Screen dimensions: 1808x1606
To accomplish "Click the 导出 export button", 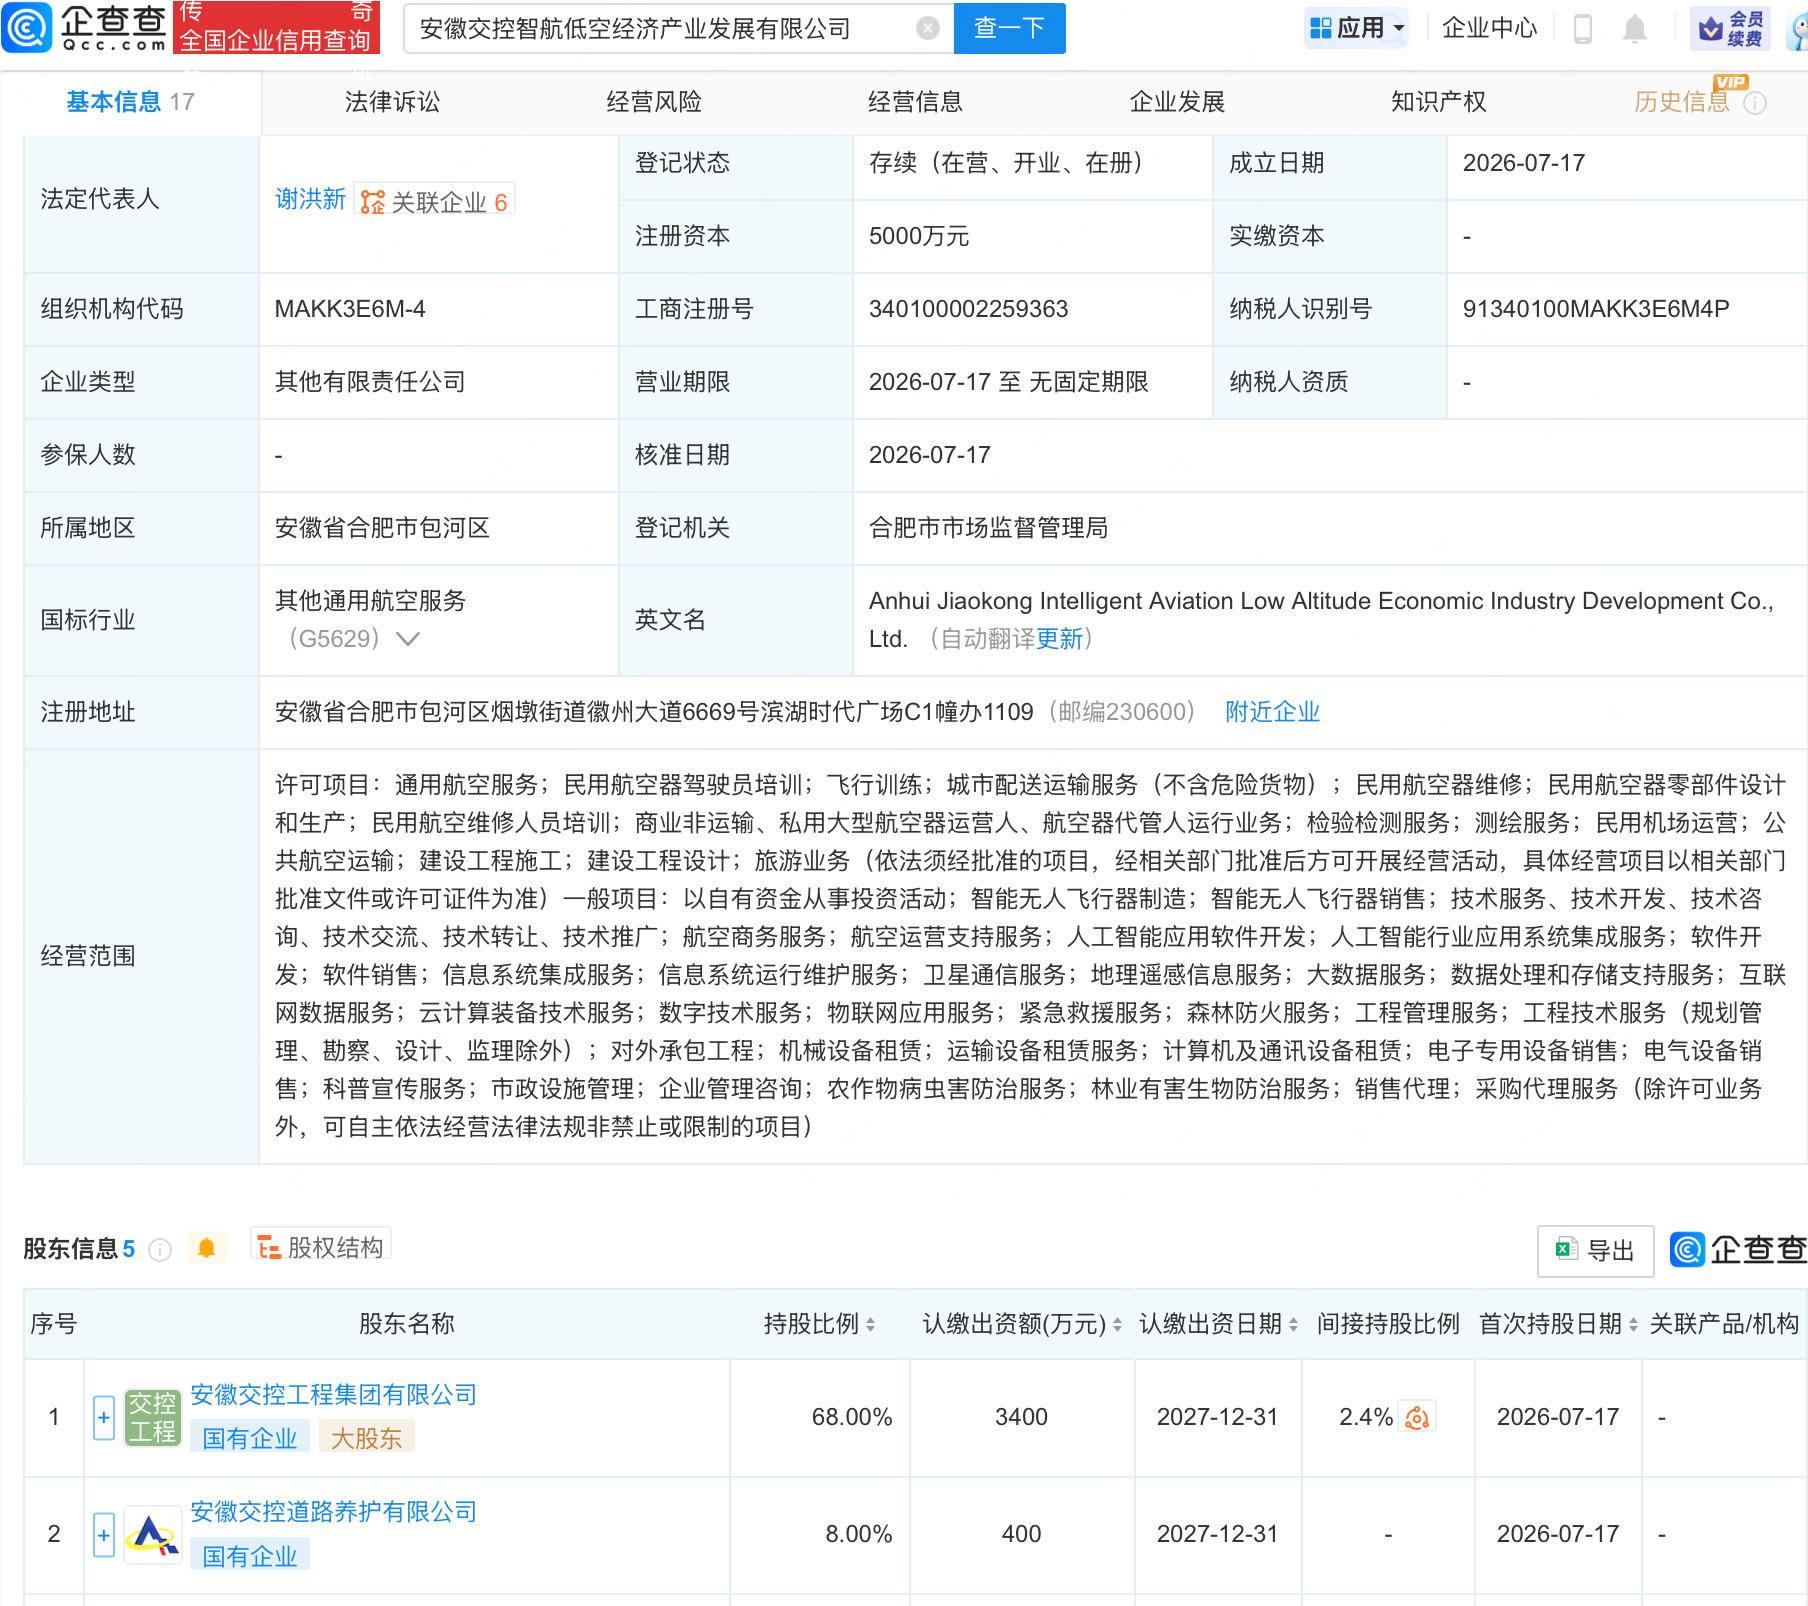I will pos(1596,1250).
